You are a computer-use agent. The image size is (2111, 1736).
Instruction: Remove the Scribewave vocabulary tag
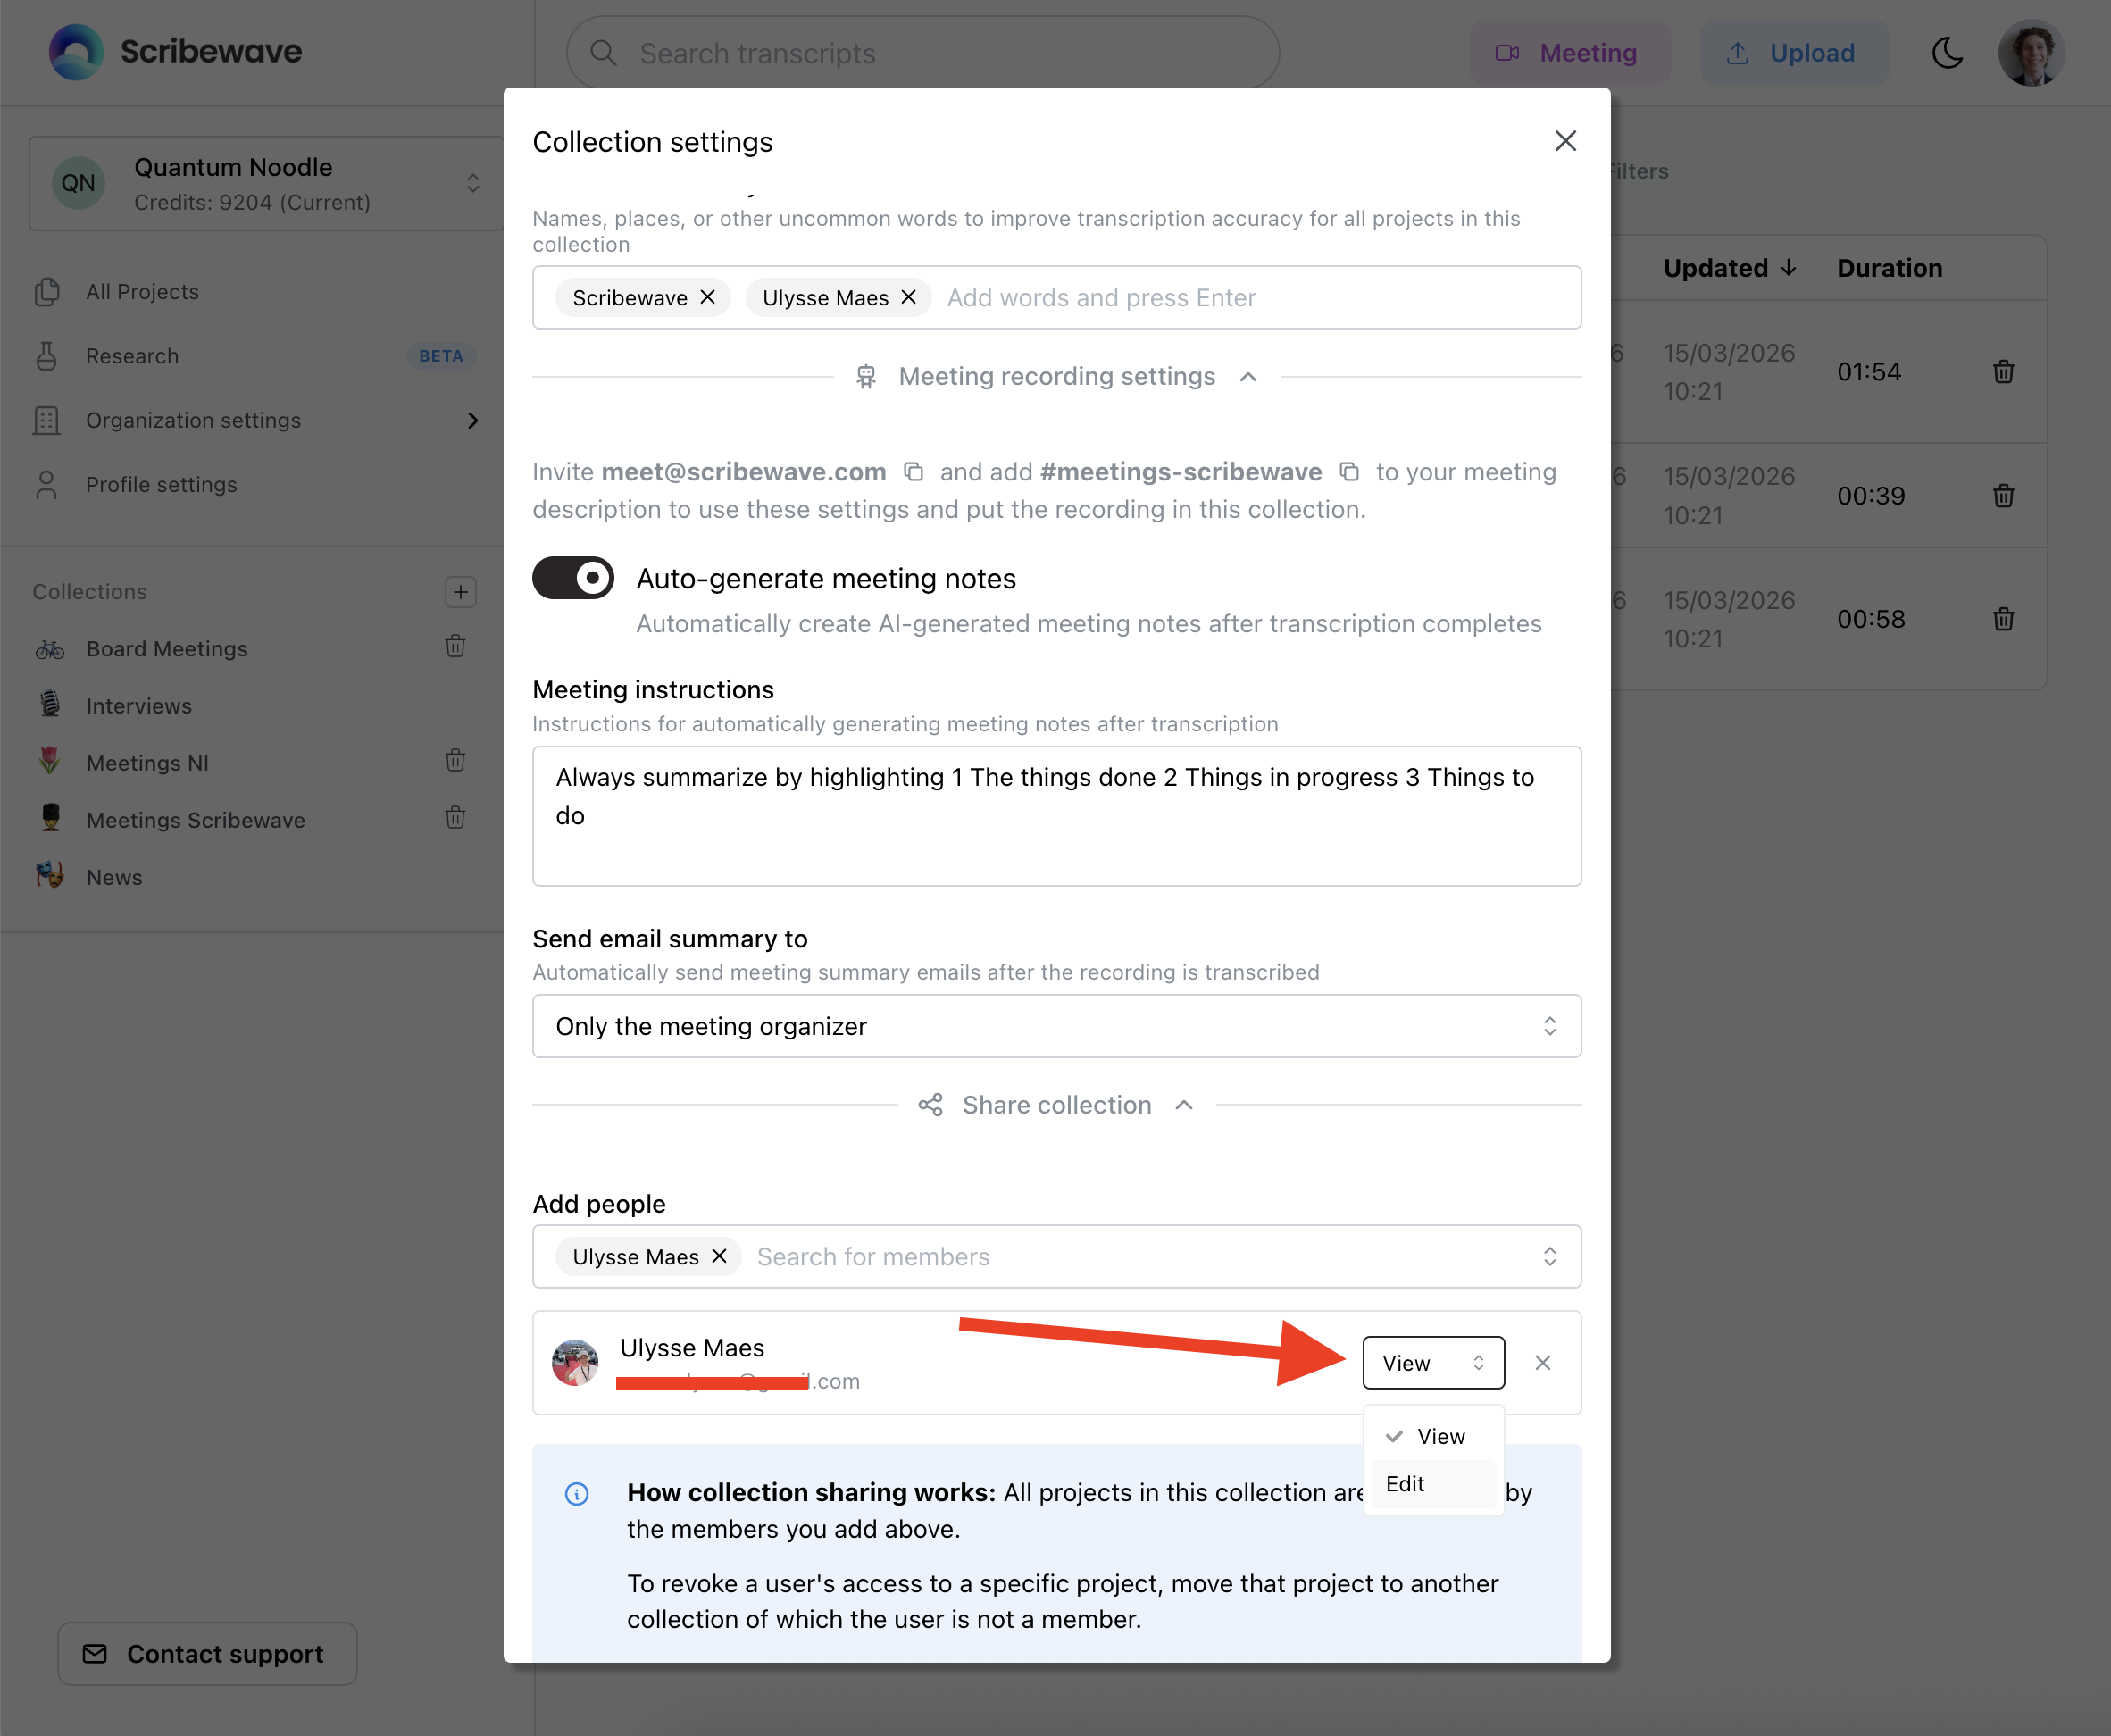pyautogui.click(x=708, y=298)
